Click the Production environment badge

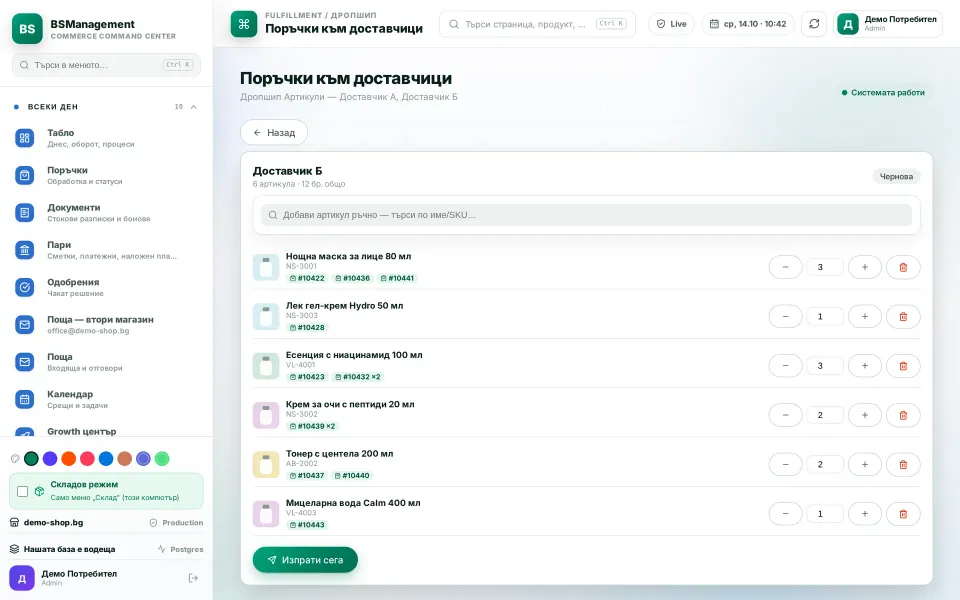pos(176,523)
